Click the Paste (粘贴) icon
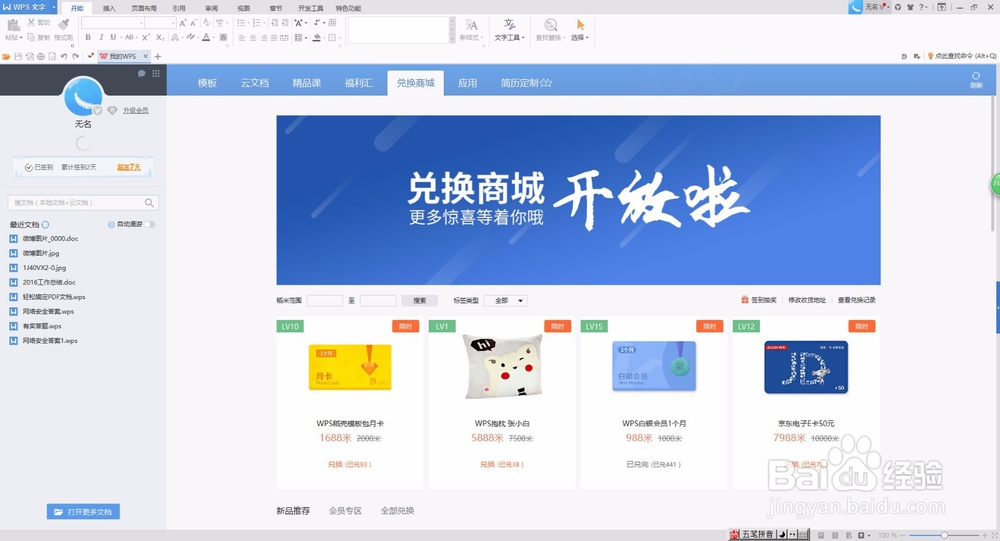 tap(13, 24)
